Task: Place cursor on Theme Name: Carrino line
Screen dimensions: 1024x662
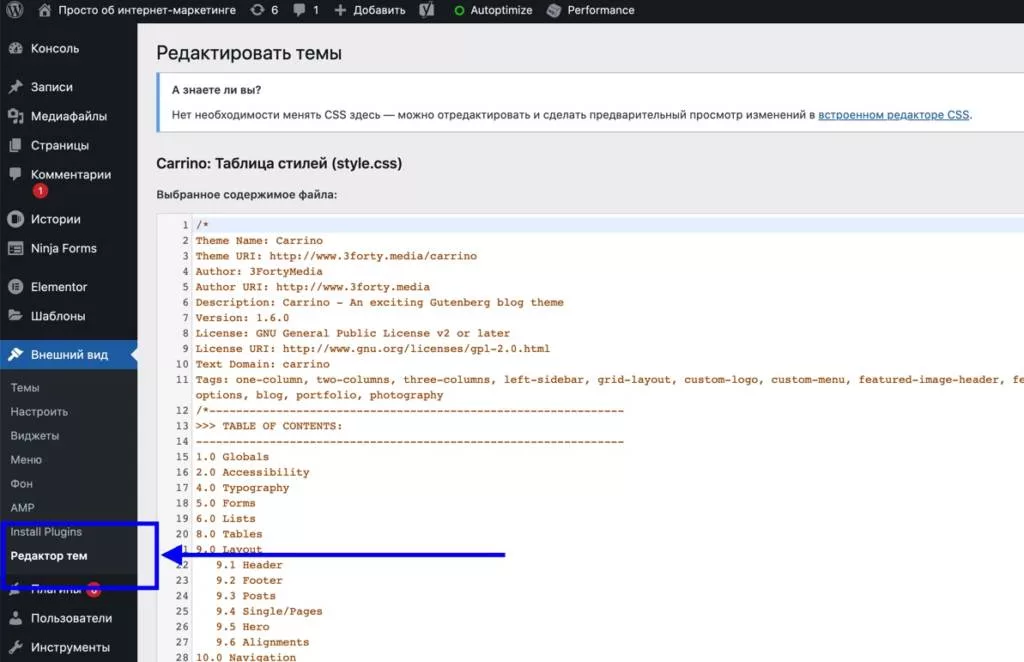Action: [x=259, y=241]
